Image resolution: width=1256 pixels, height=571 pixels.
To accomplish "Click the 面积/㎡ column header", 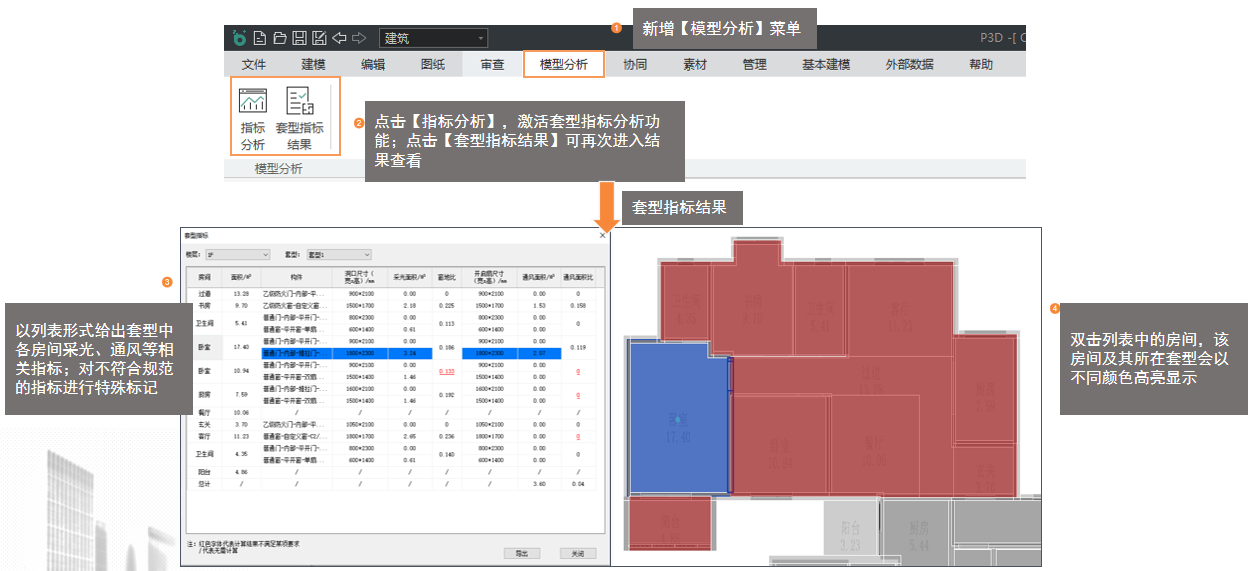I will [x=240, y=277].
